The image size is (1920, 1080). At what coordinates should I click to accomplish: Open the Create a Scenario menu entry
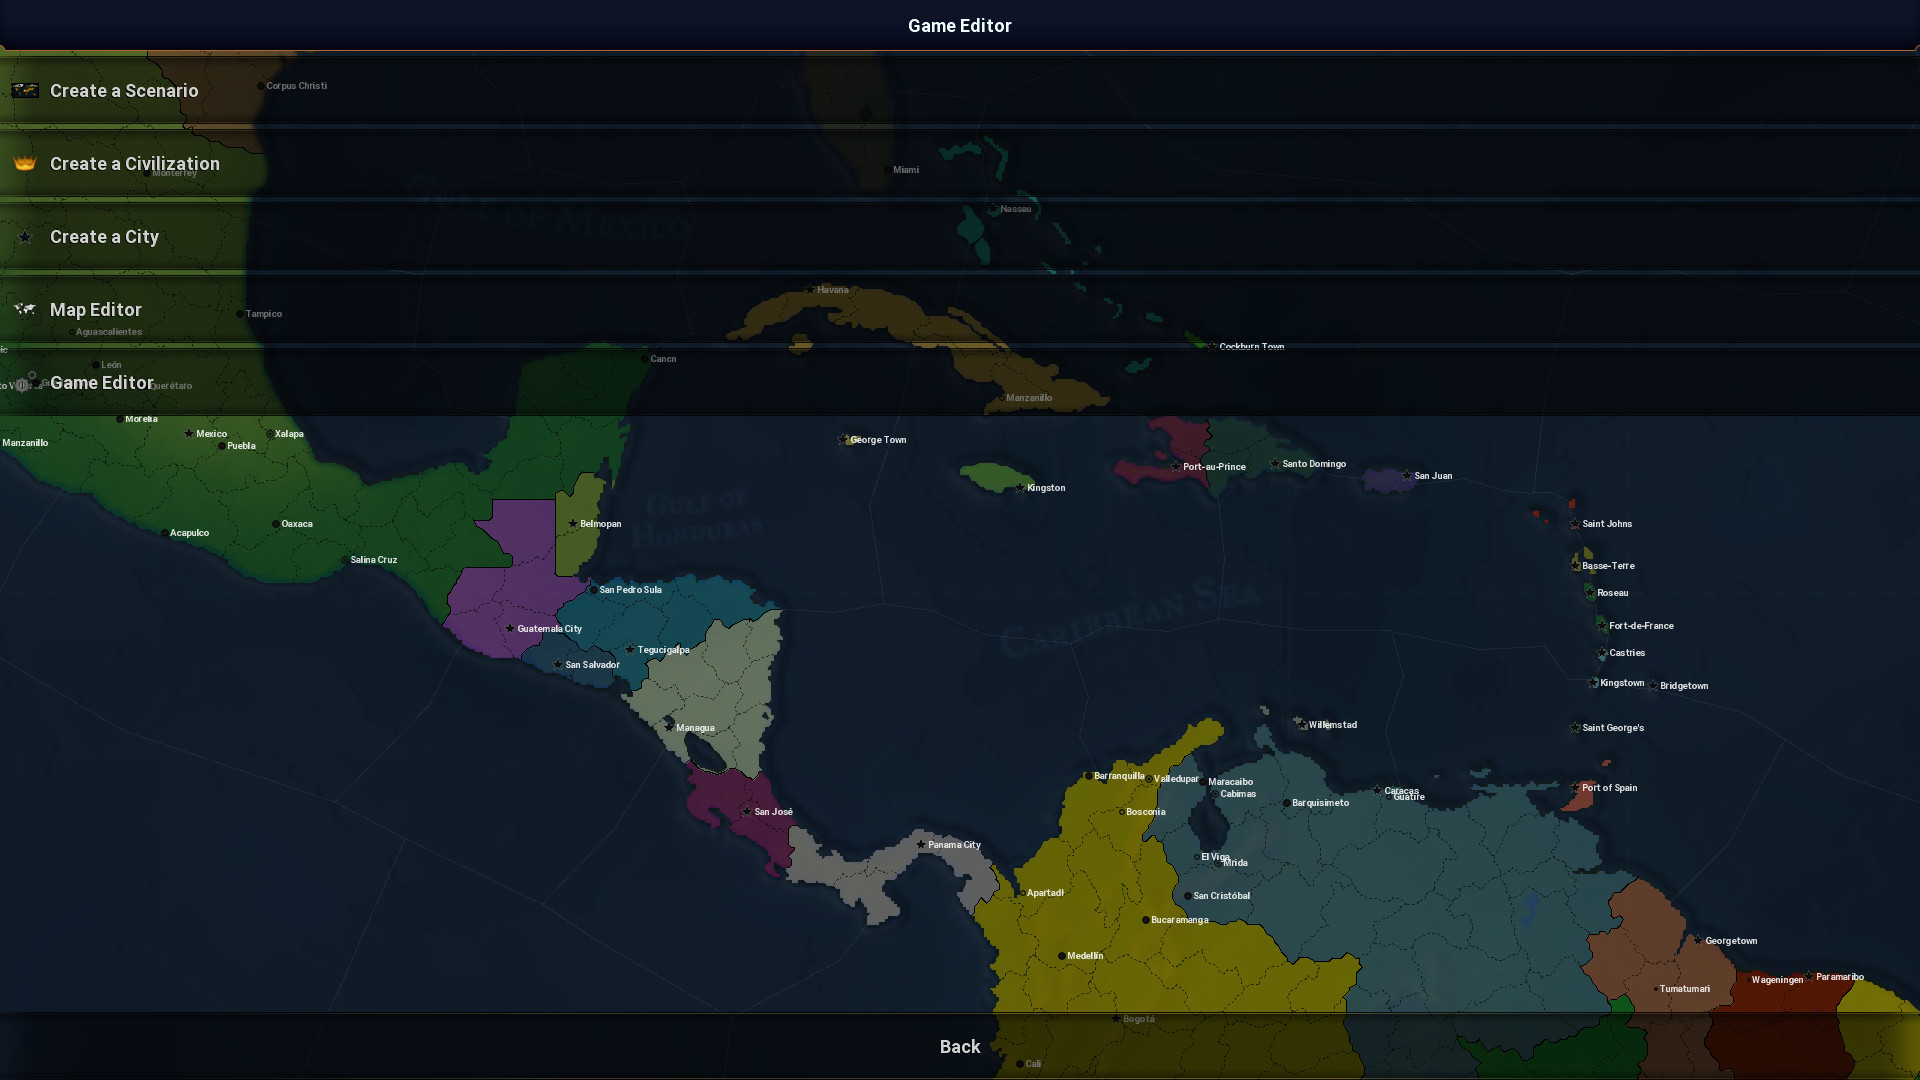pyautogui.click(x=124, y=91)
